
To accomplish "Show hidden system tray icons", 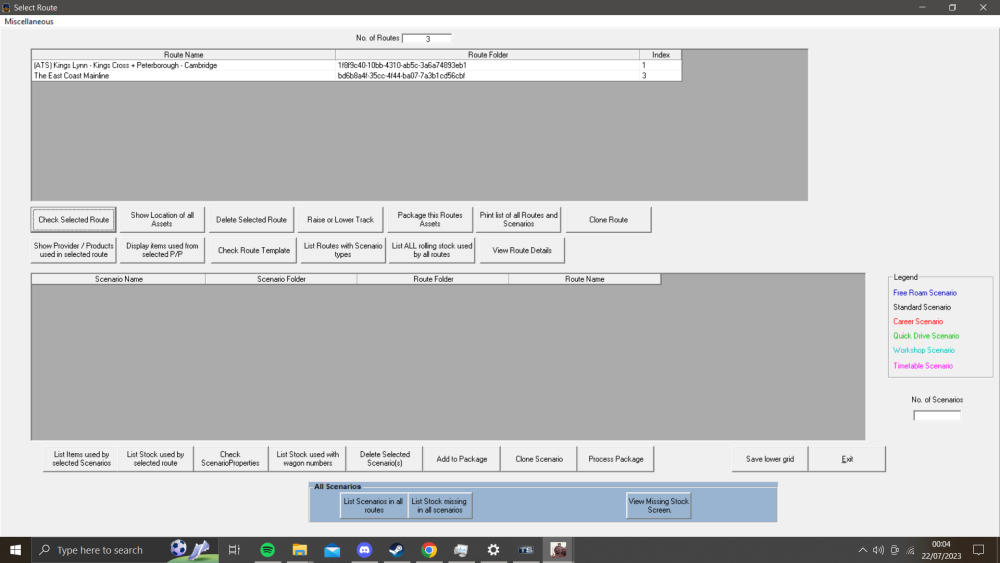I will [862, 550].
